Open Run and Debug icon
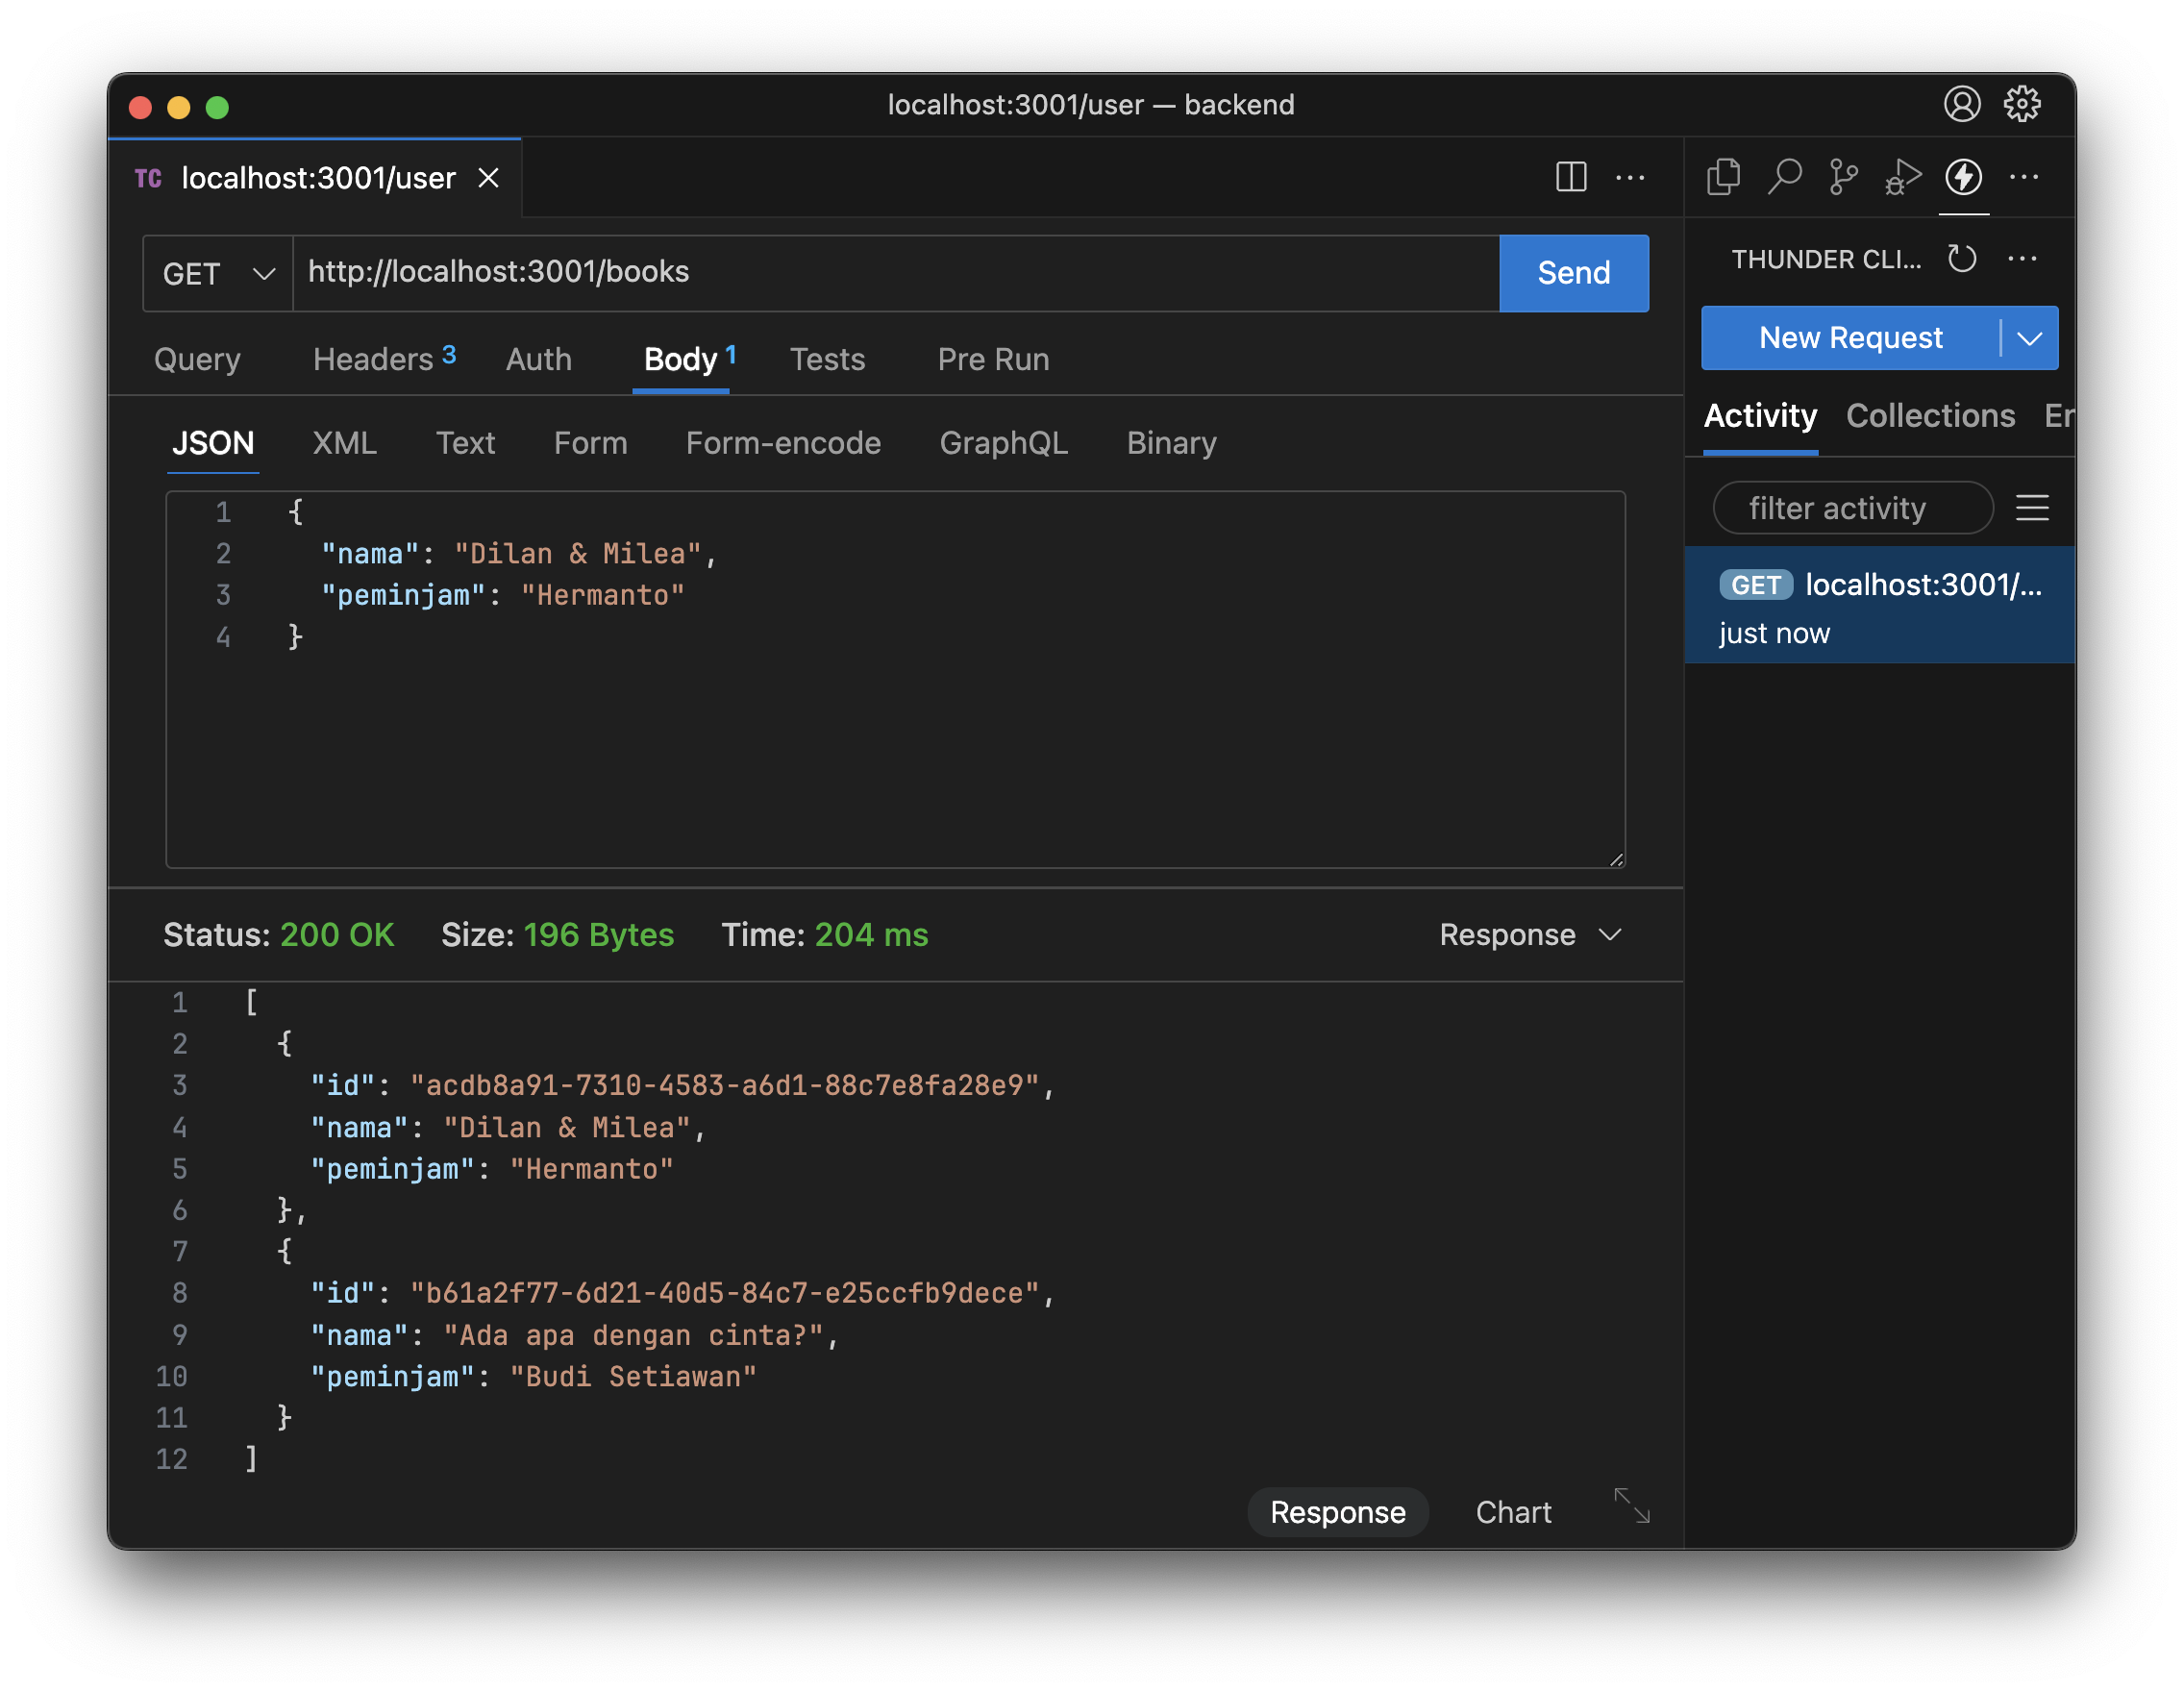Screen dimensions: 2184x1692 [x=1903, y=177]
